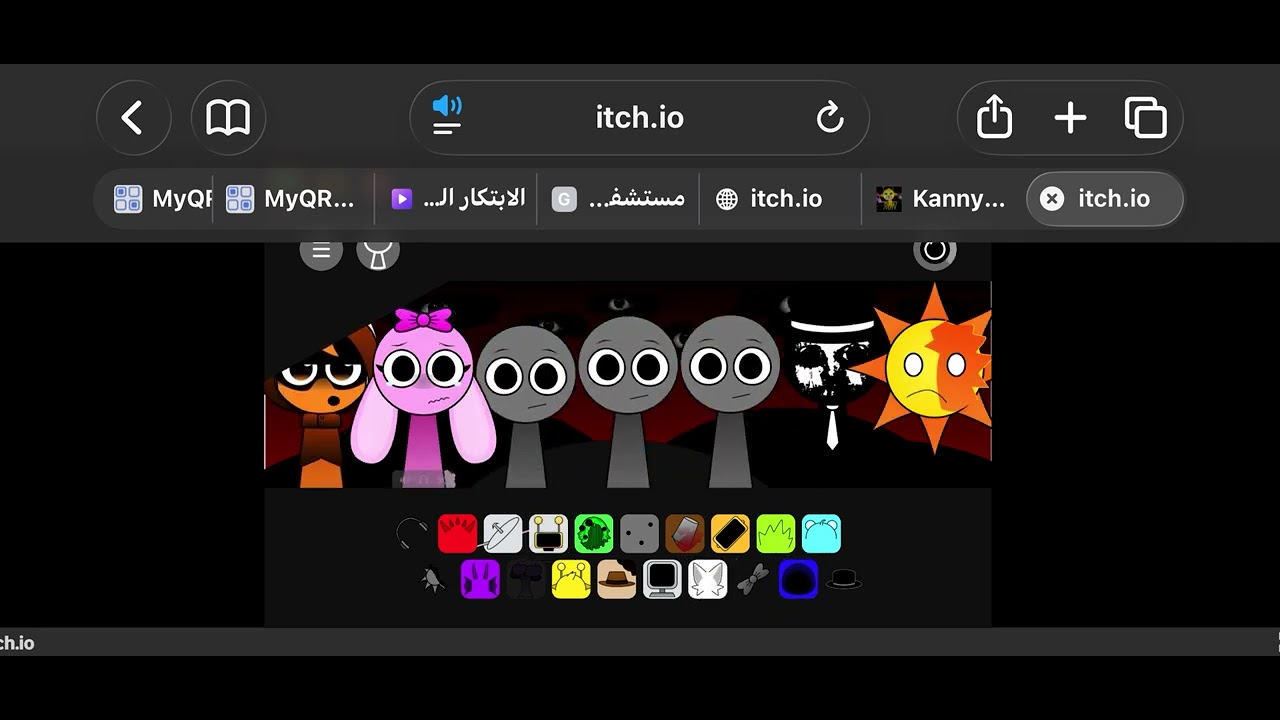Choose the gray dotted face sound icon

tap(639, 534)
